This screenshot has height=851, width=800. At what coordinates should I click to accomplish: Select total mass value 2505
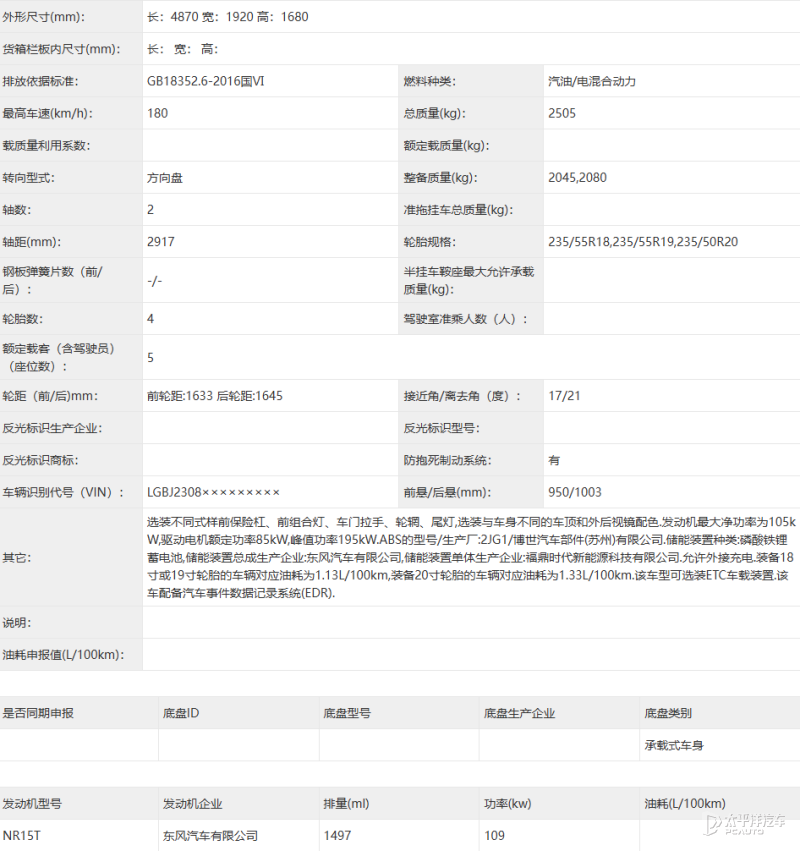[x=562, y=113]
